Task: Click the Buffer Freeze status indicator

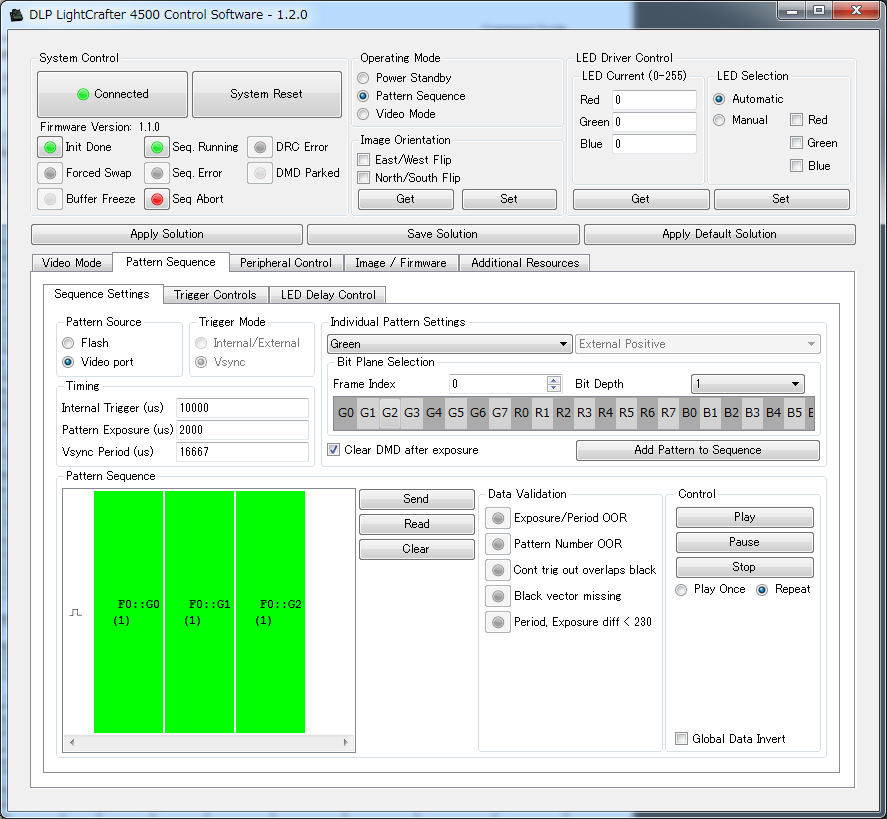Action: (50, 199)
